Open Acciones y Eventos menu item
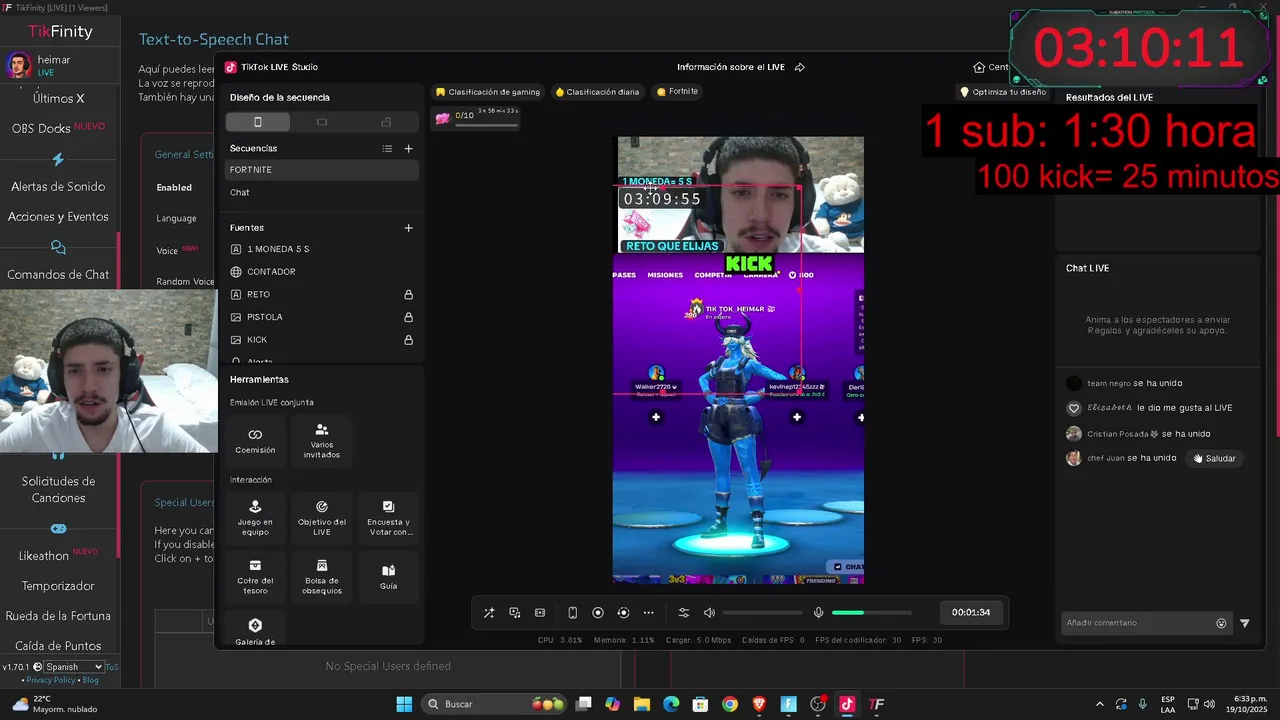This screenshot has height=720, width=1280. point(58,217)
